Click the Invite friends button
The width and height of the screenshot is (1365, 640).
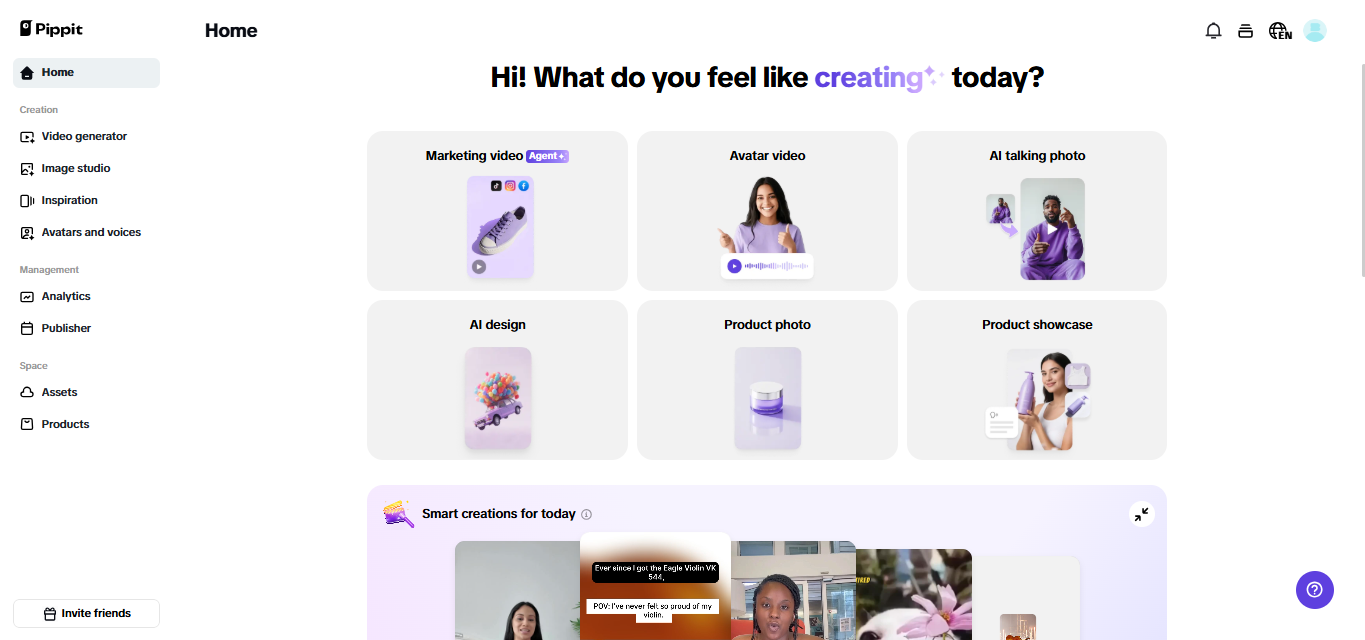(x=86, y=613)
